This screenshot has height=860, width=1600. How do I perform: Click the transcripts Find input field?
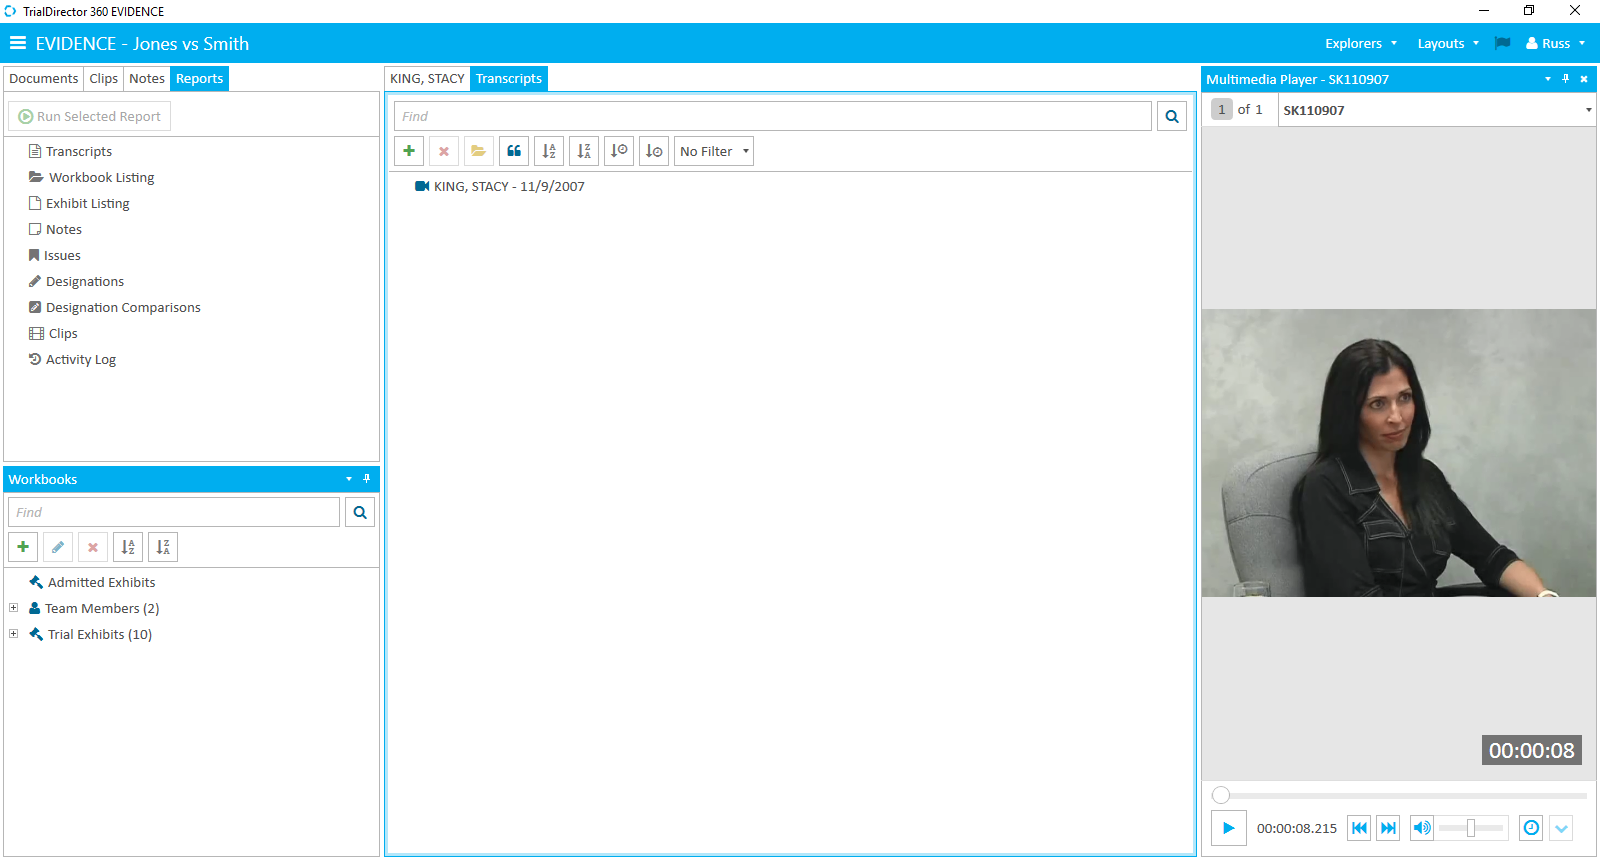pyautogui.click(x=773, y=116)
